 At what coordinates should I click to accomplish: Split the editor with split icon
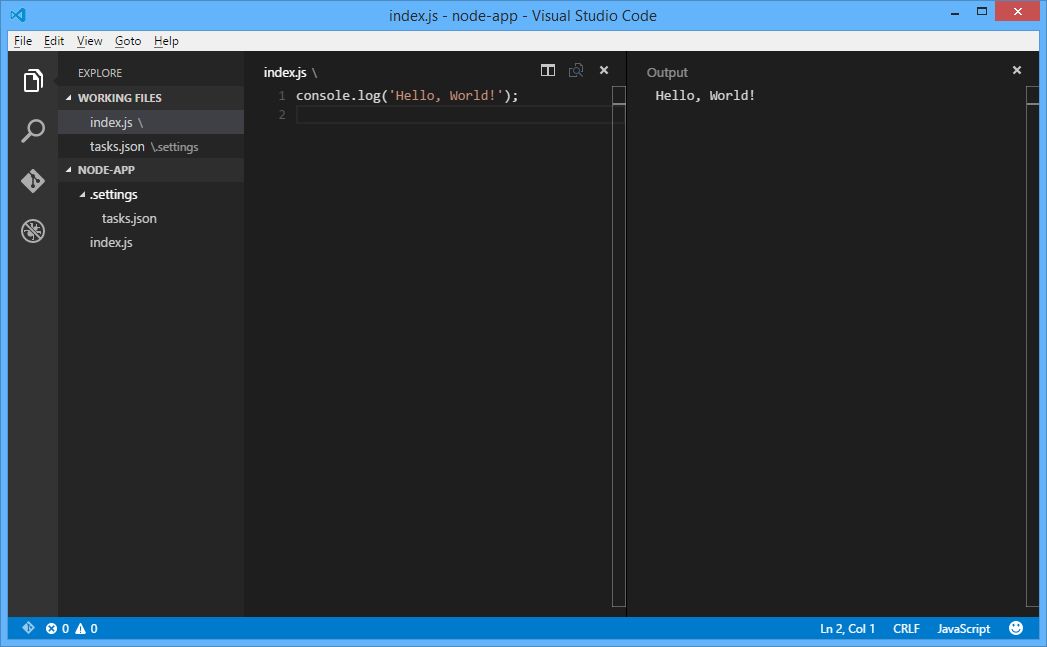[548, 70]
